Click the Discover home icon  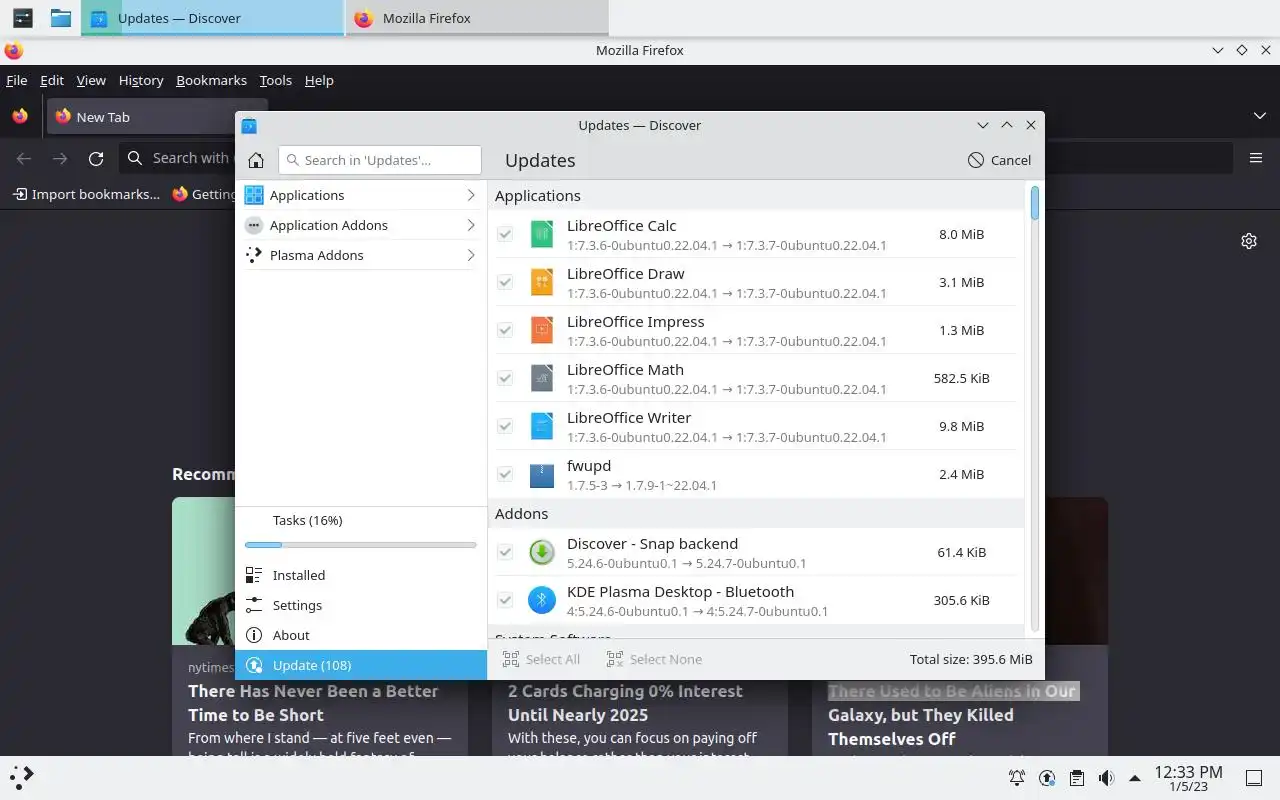click(x=256, y=160)
